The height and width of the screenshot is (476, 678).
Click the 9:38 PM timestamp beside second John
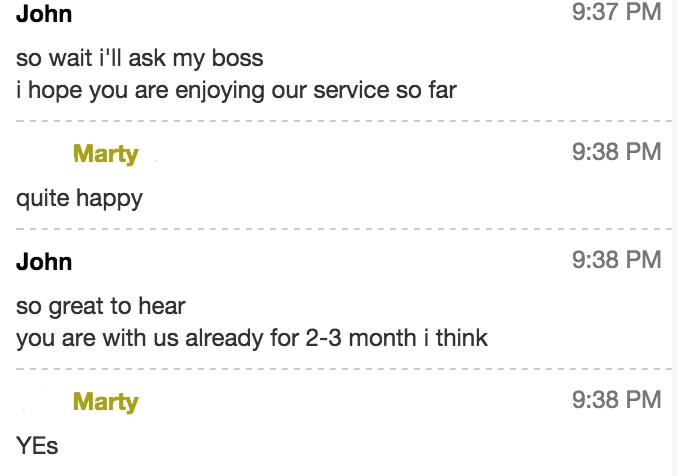(x=617, y=260)
